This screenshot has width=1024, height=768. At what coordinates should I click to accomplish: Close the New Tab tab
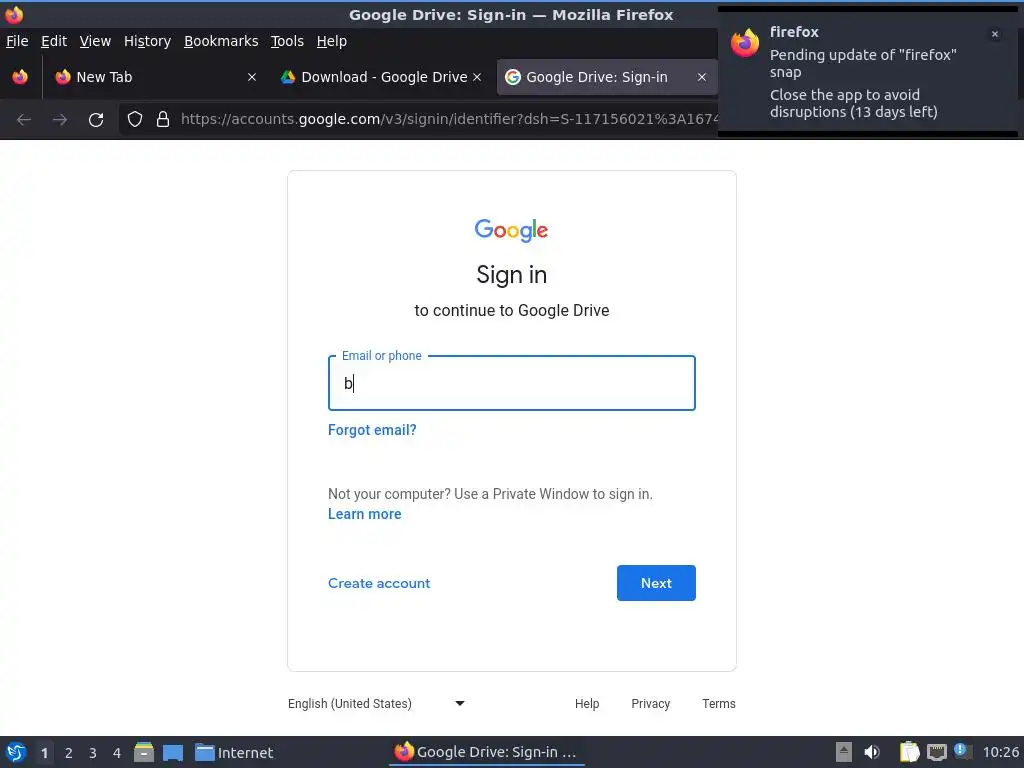pyautogui.click(x=251, y=77)
